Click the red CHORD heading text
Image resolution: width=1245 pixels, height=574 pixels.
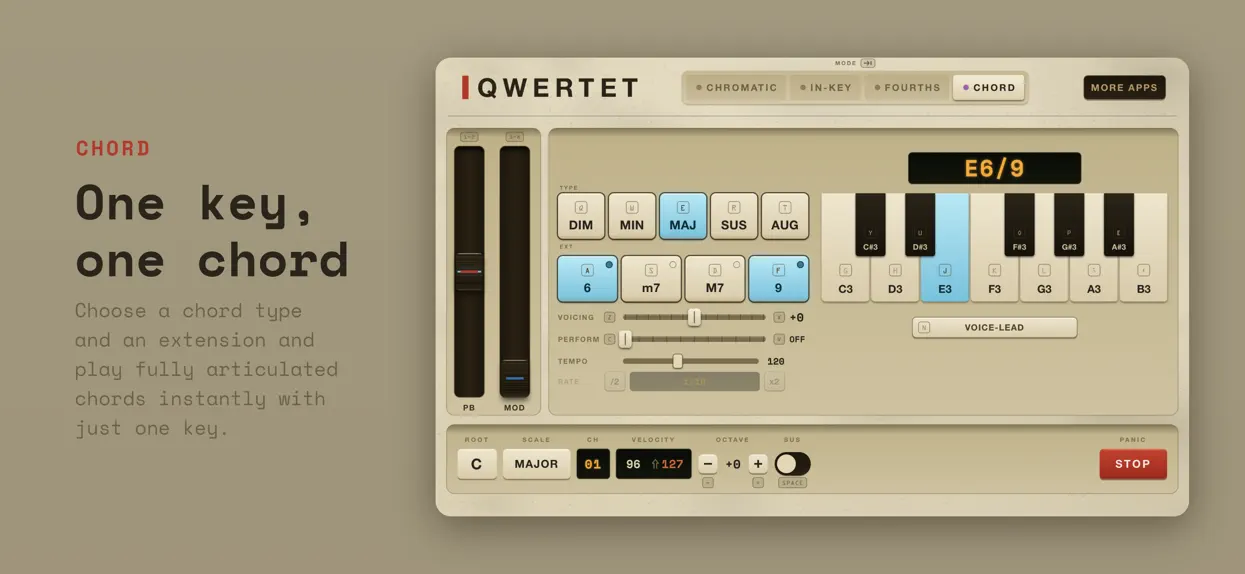[113, 149]
